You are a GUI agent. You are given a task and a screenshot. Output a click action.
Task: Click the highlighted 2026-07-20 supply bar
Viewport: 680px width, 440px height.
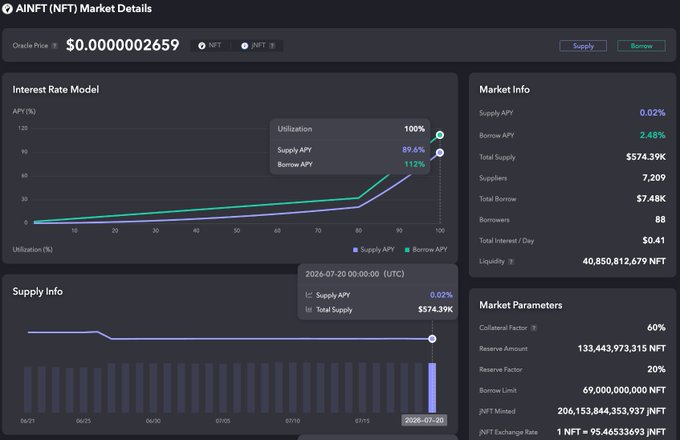pyautogui.click(x=432, y=388)
